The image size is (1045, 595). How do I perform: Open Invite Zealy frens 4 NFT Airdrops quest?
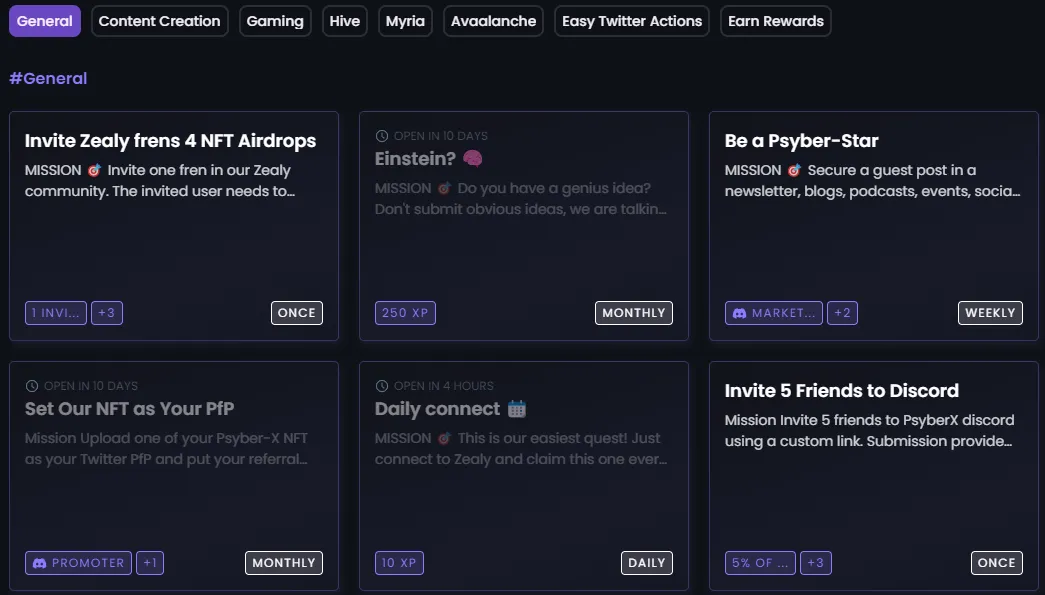tap(170, 141)
